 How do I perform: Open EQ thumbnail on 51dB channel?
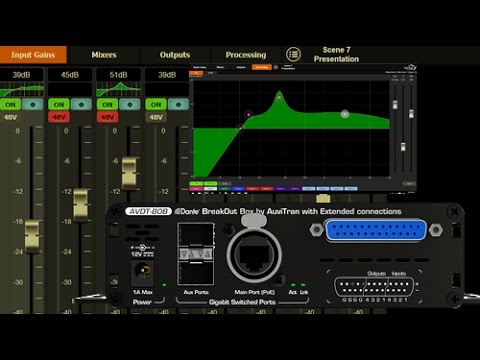tap(118, 89)
